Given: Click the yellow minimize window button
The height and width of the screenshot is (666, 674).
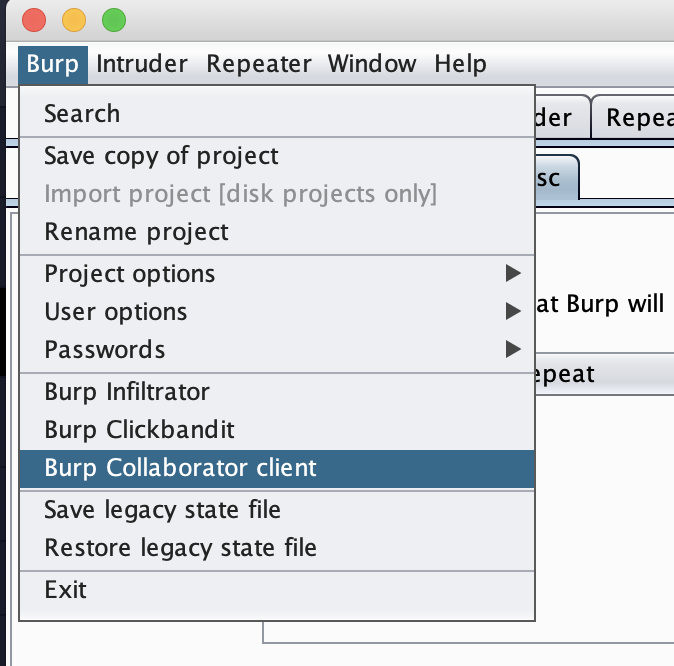Looking at the screenshot, I should click(74, 20).
